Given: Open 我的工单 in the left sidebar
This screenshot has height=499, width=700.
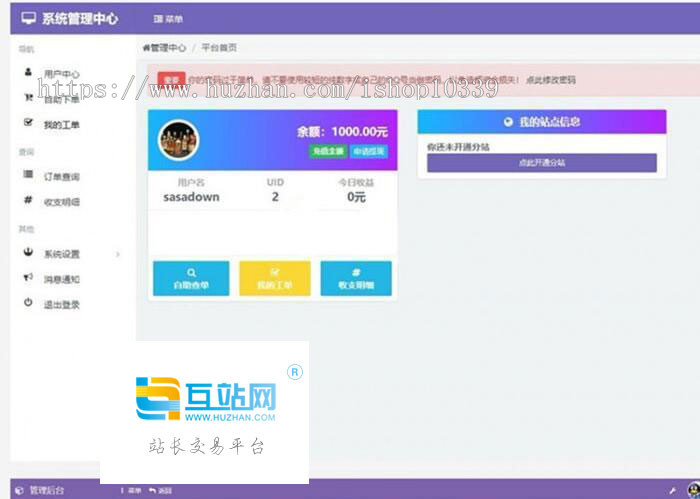Looking at the screenshot, I should click(62, 125).
